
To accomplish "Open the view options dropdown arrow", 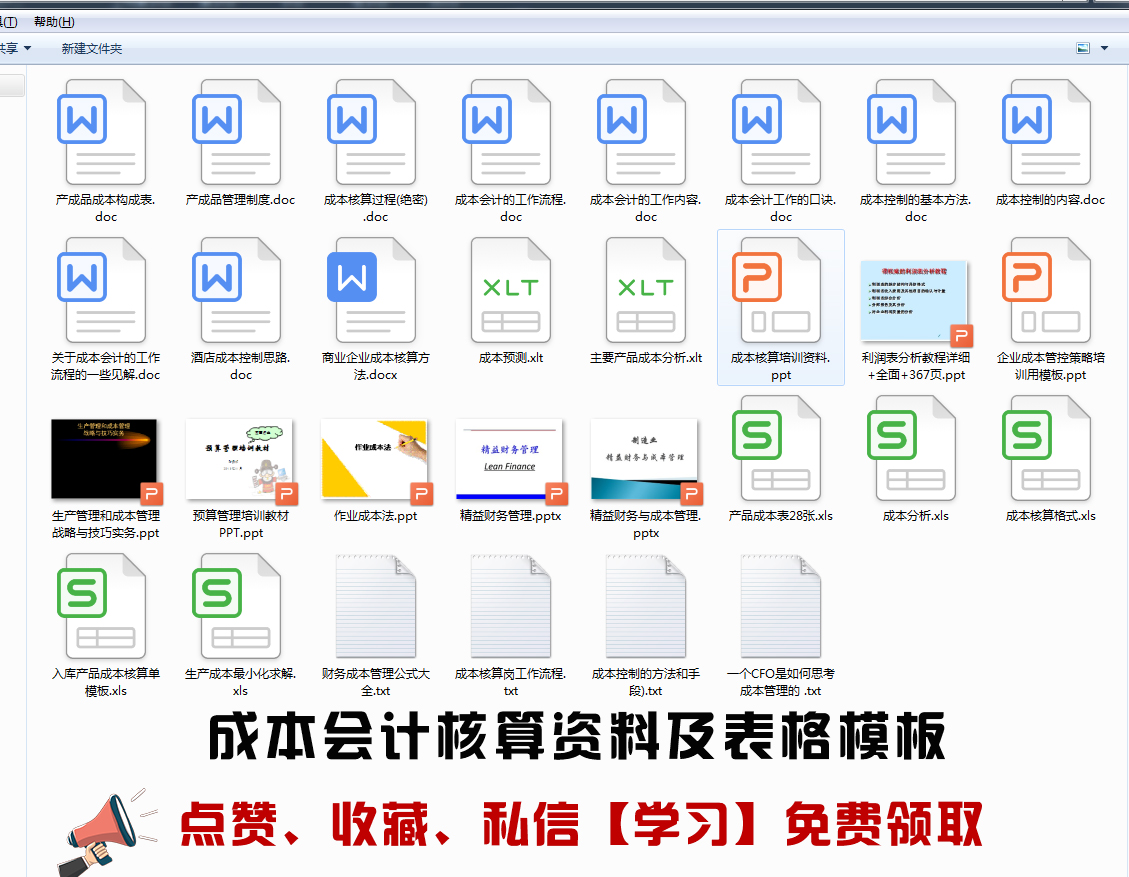I will click(x=1105, y=47).
